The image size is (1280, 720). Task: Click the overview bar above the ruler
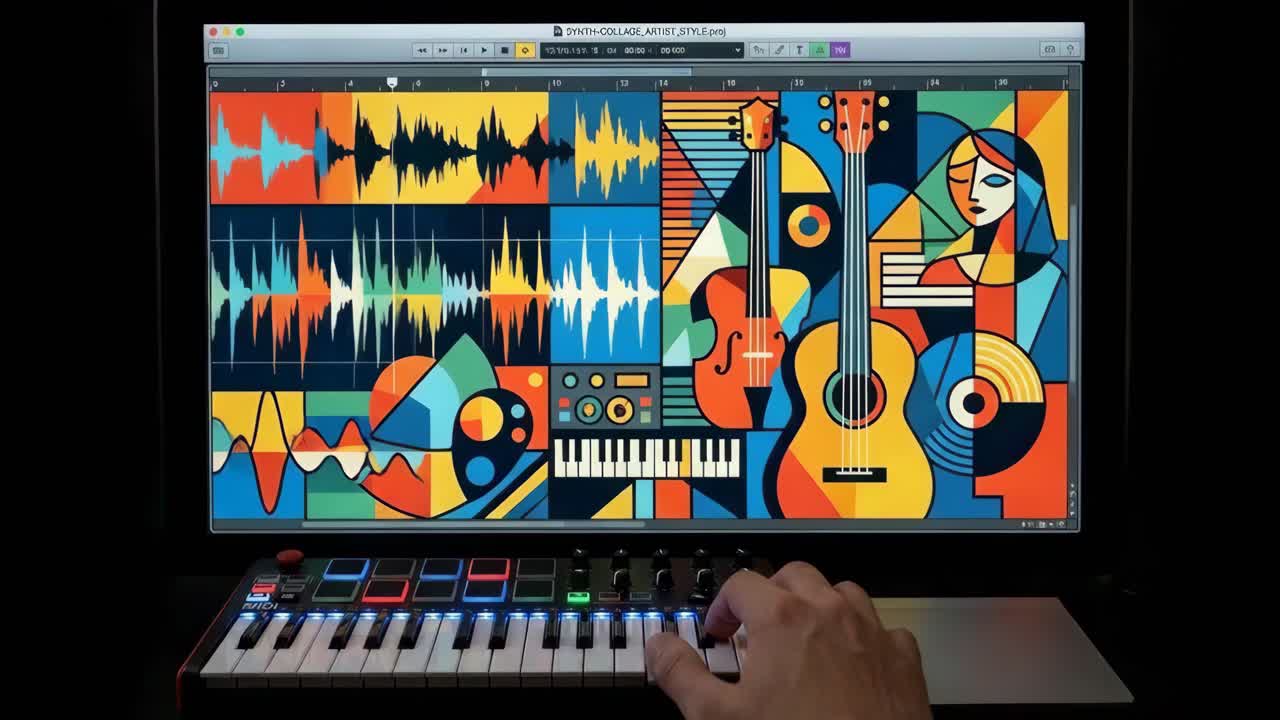[586, 72]
